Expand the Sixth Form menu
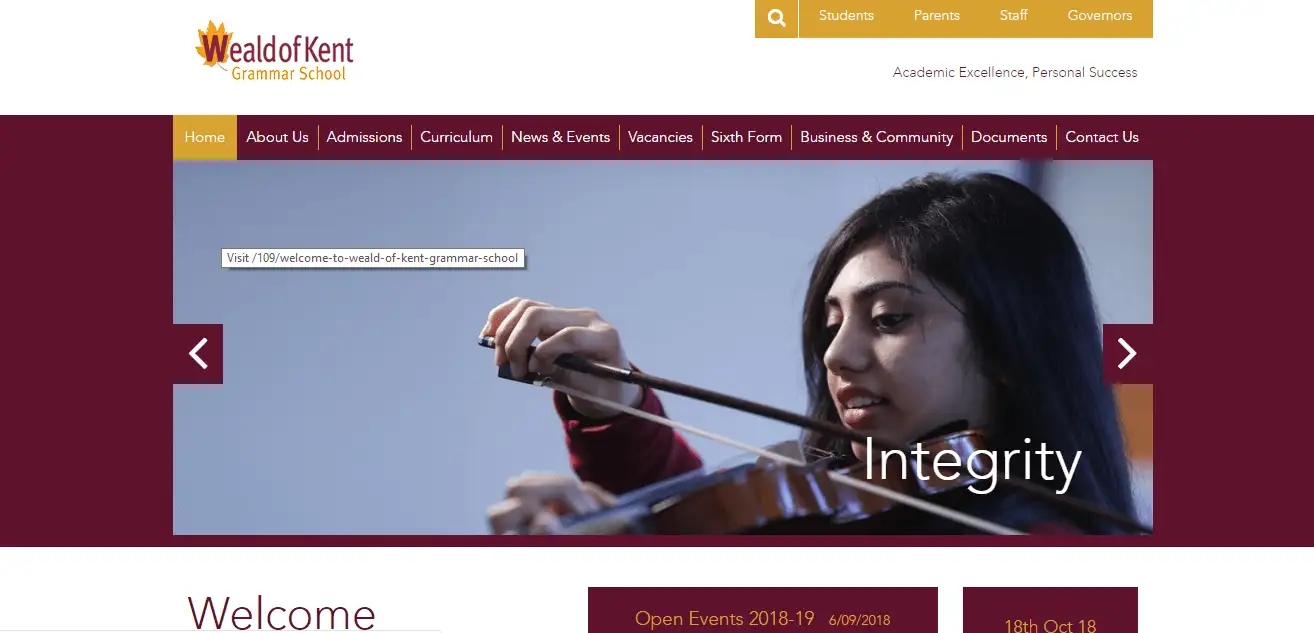 746,137
